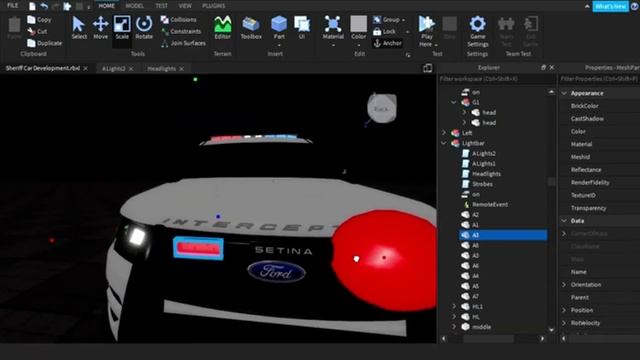Switch to the PLUGINS ribbon tab
Image resolution: width=640 pixels, height=360 pixels.
tap(213, 6)
